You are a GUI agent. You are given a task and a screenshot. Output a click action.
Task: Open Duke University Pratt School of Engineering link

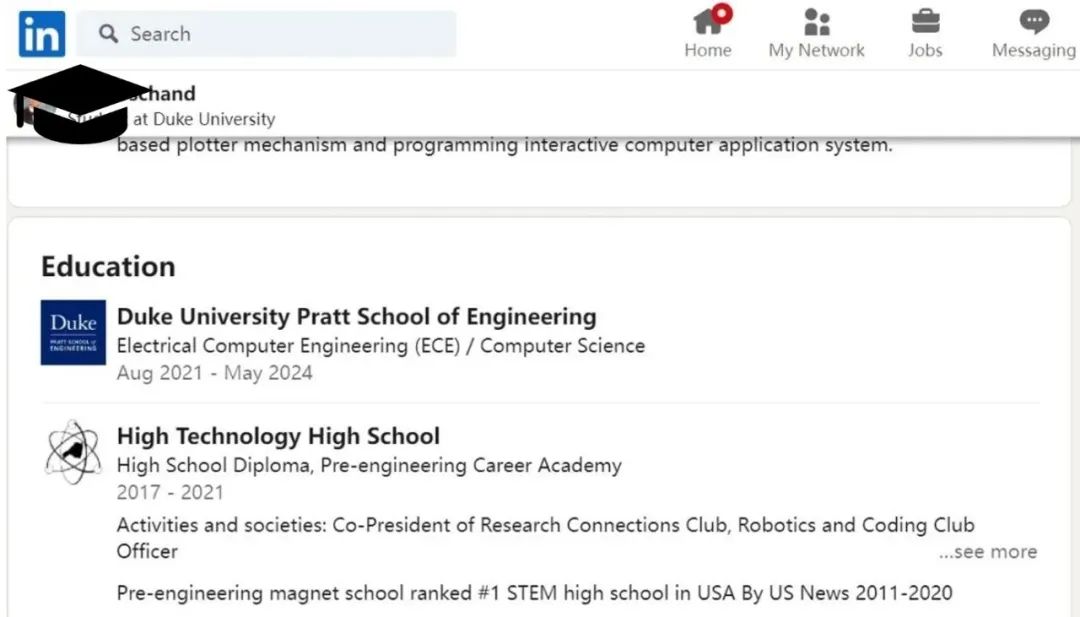(356, 317)
